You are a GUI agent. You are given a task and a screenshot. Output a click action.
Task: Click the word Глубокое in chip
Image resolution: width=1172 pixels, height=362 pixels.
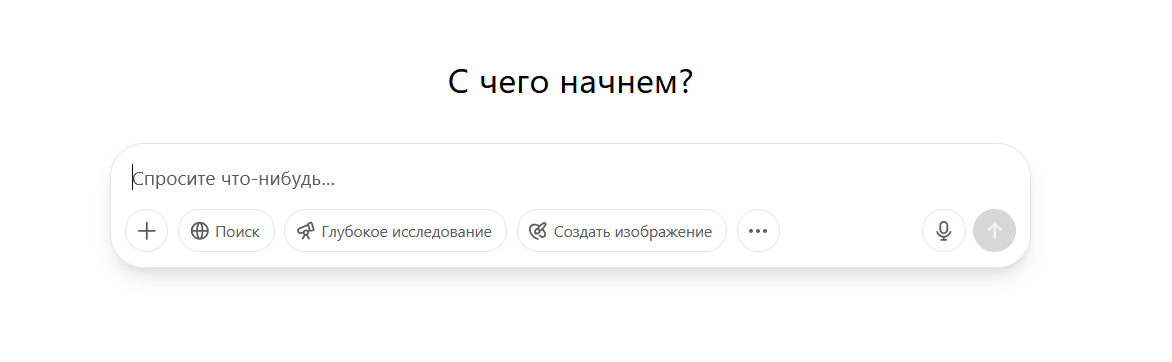[351, 233]
